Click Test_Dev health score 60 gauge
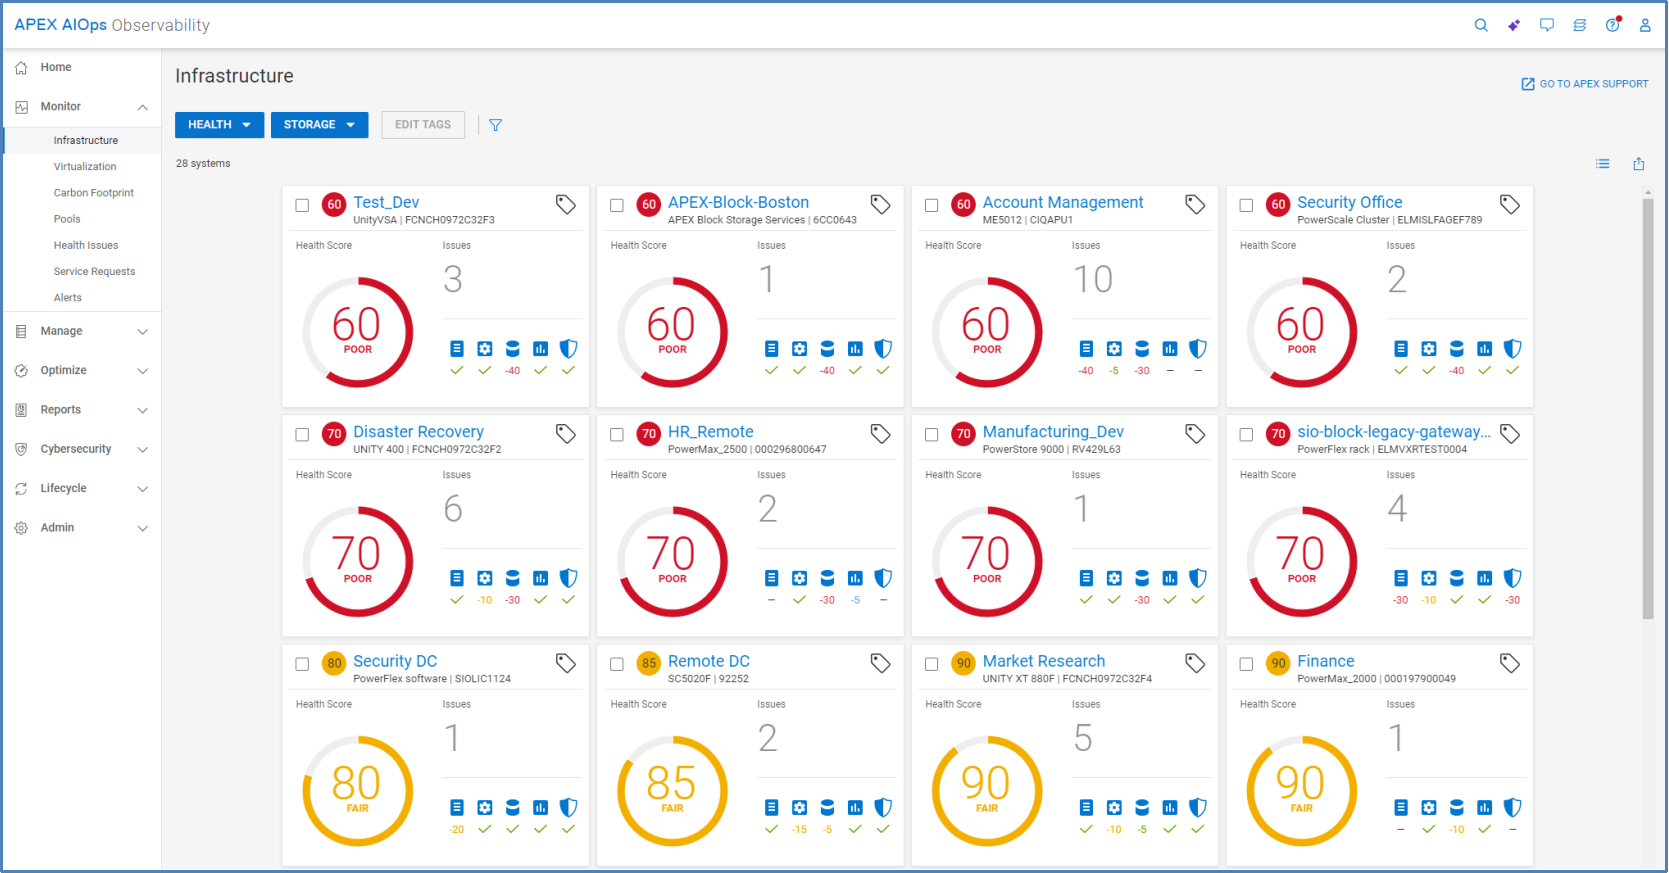 pyautogui.click(x=357, y=332)
